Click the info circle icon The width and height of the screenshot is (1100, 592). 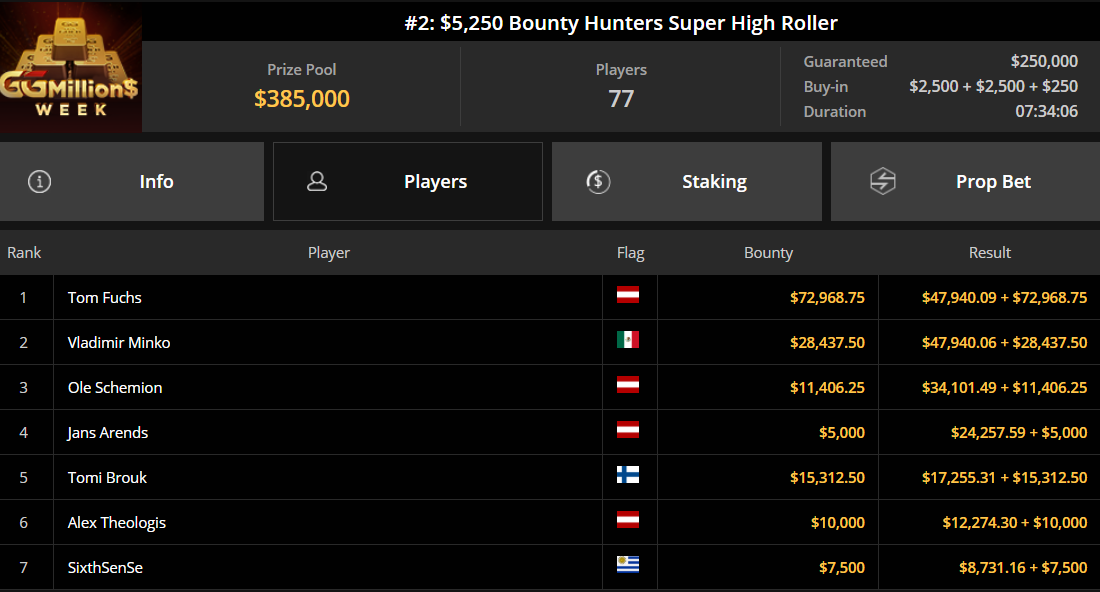[39, 182]
